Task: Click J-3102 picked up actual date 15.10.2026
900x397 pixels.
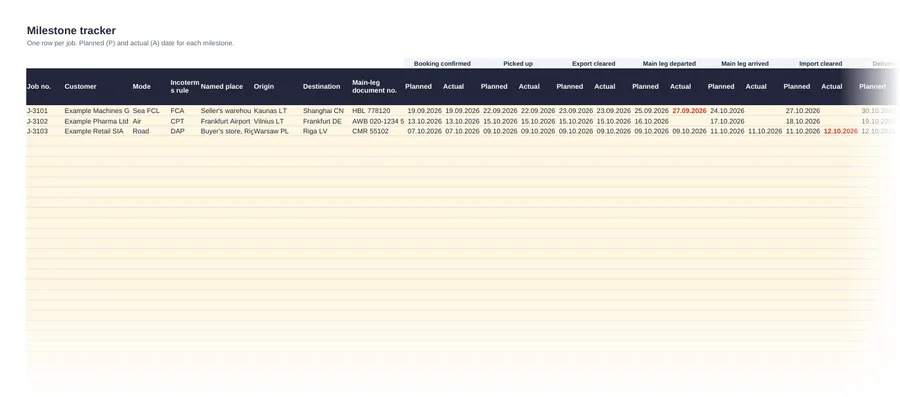Action: [x=538, y=122]
